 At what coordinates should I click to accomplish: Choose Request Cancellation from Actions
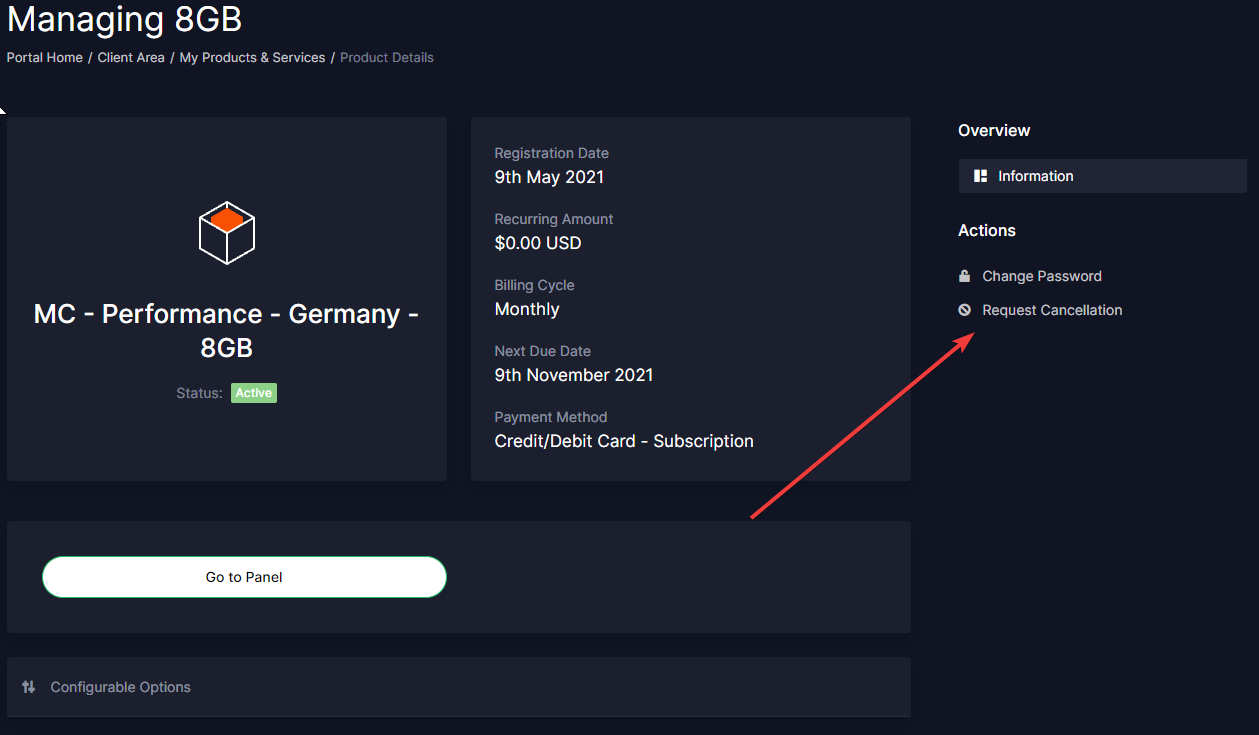click(1051, 310)
